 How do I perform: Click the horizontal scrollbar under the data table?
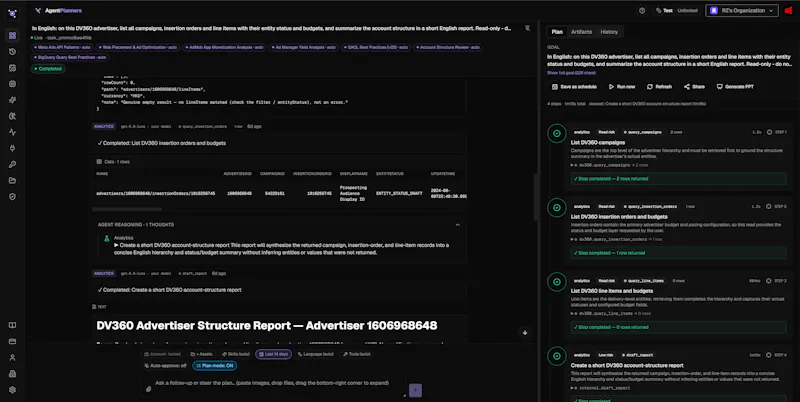[127, 209]
